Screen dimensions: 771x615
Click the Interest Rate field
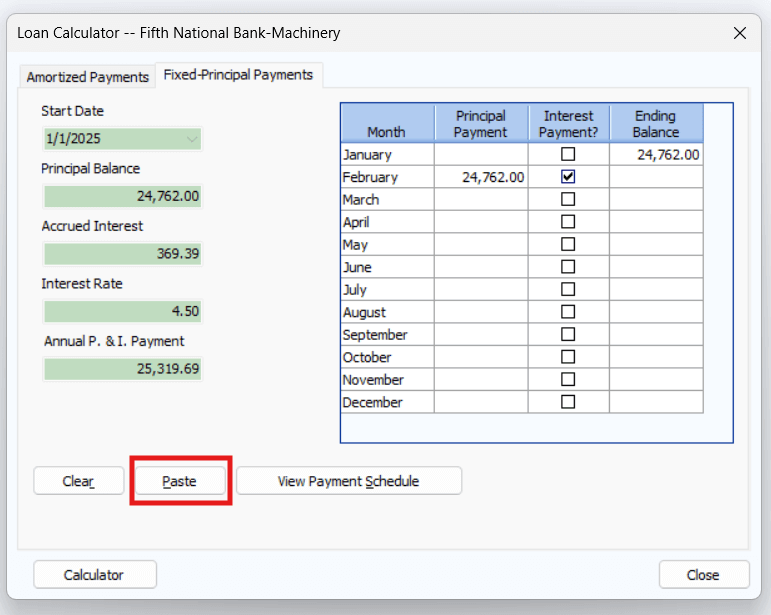point(122,311)
